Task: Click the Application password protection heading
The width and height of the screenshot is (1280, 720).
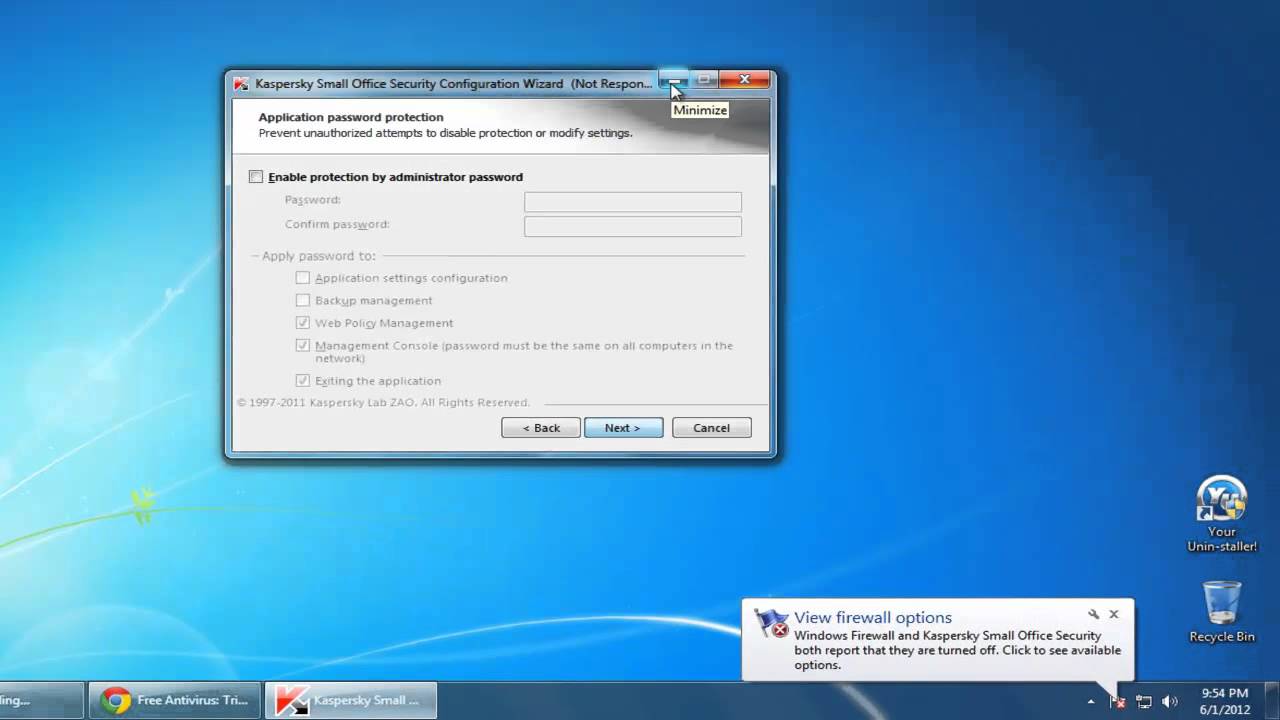Action: 351,117
